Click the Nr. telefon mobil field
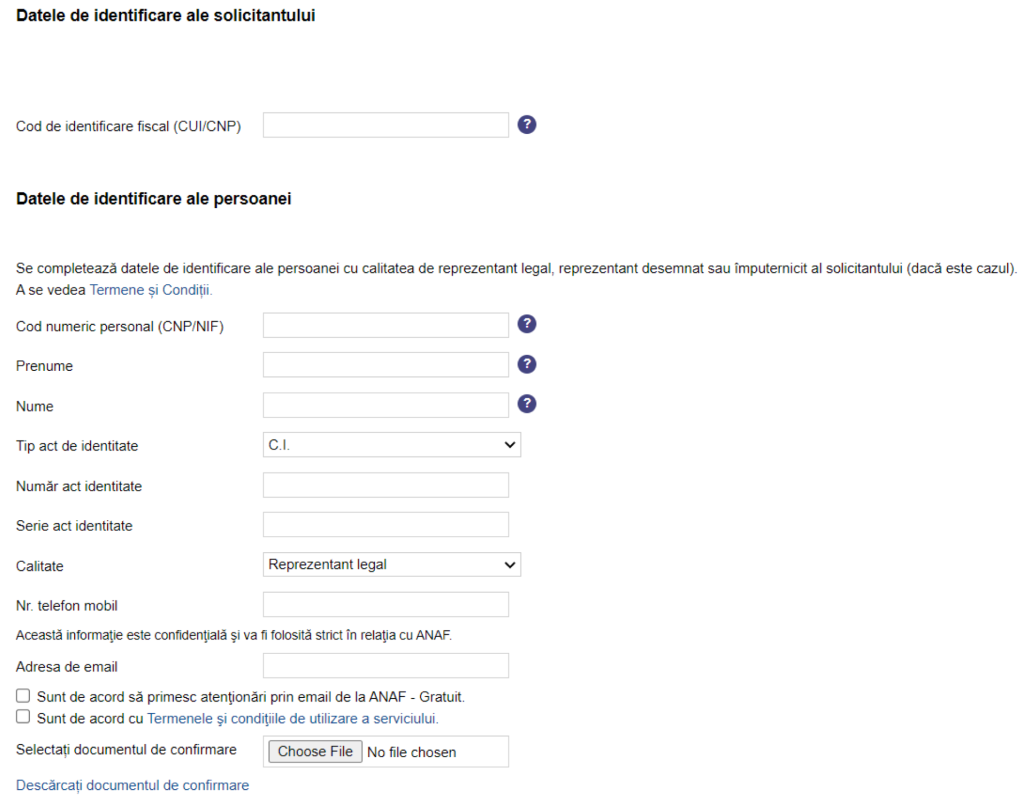Image resolution: width=1024 pixels, height=802 pixels. point(385,604)
